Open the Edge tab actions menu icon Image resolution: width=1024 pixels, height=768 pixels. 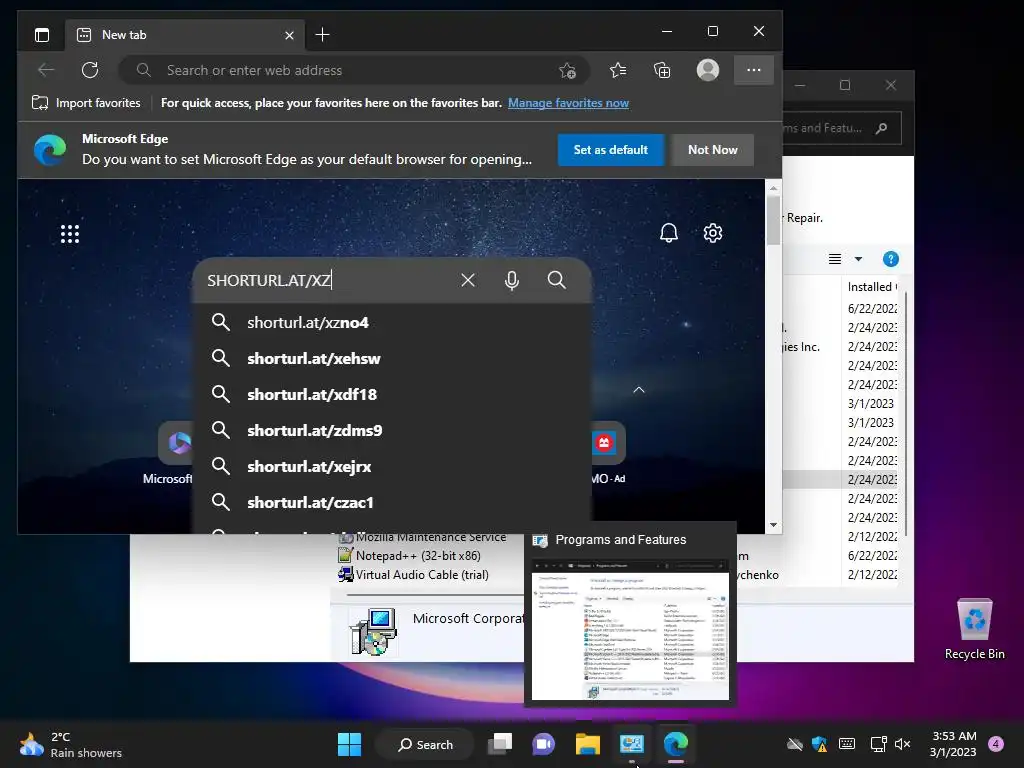tap(42, 35)
